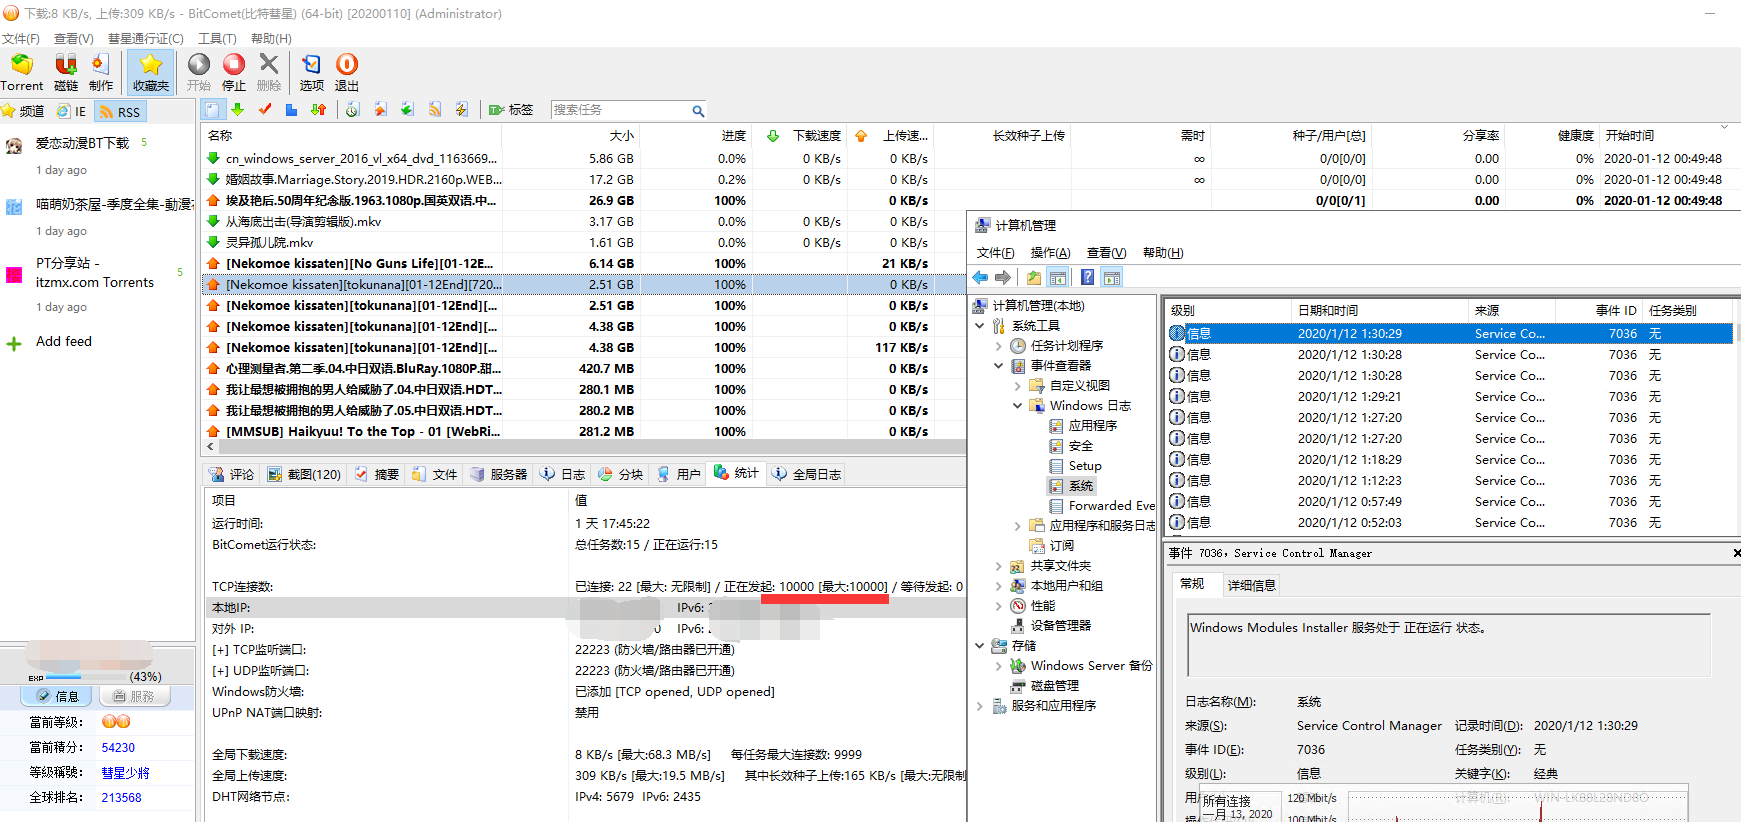
Task: Collapse the 事件查看器 tree node
Action: [998, 366]
